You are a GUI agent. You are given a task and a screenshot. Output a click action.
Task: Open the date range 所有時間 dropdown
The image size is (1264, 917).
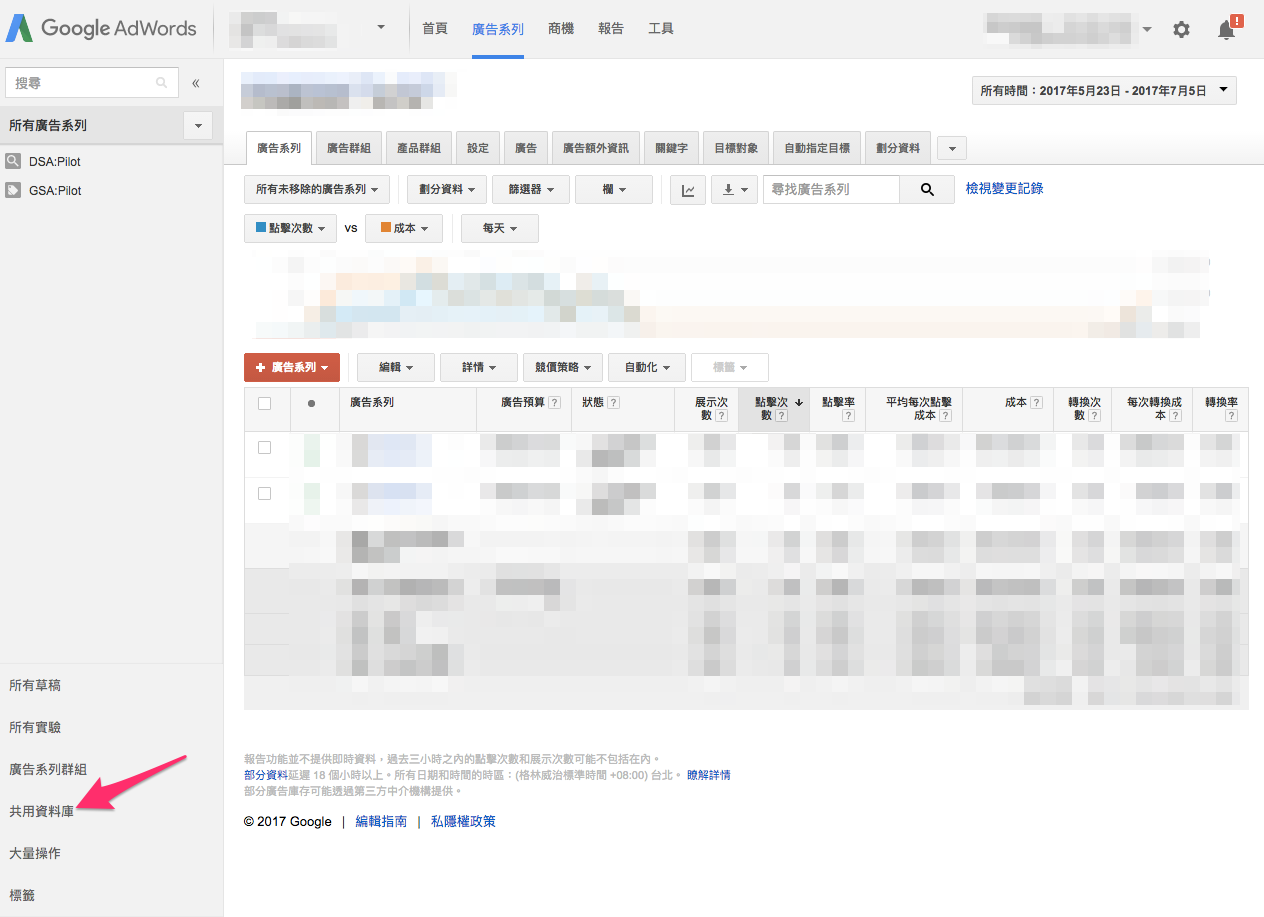pyautogui.click(x=1104, y=90)
